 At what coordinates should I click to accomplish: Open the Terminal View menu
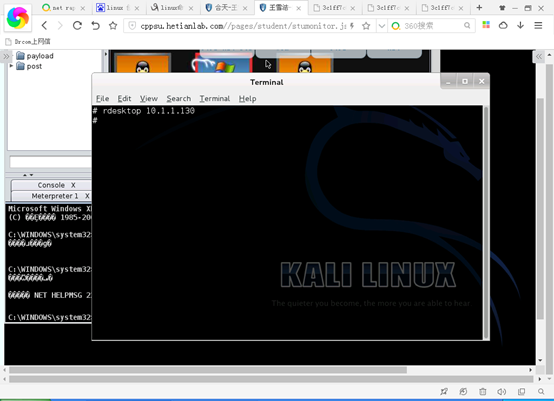tap(148, 99)
